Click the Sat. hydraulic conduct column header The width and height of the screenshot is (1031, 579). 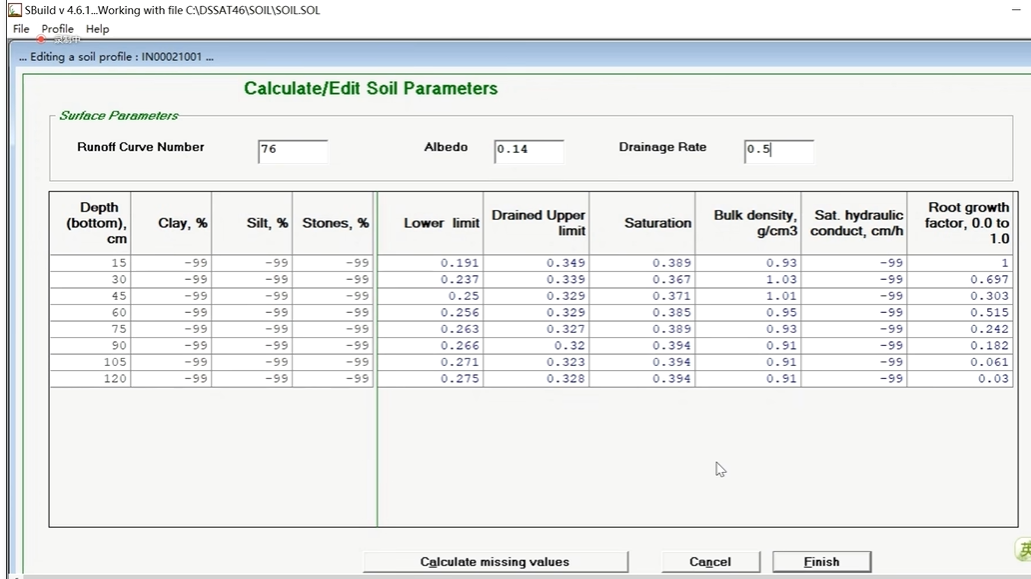coord(854,223)
